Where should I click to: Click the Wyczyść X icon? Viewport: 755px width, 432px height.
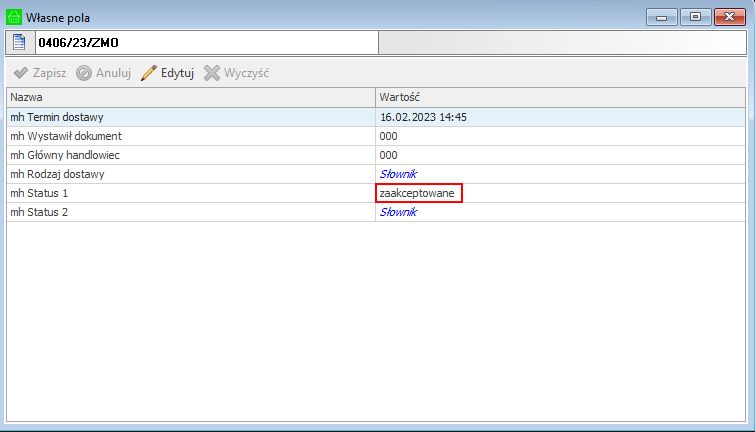click(212, 73)
